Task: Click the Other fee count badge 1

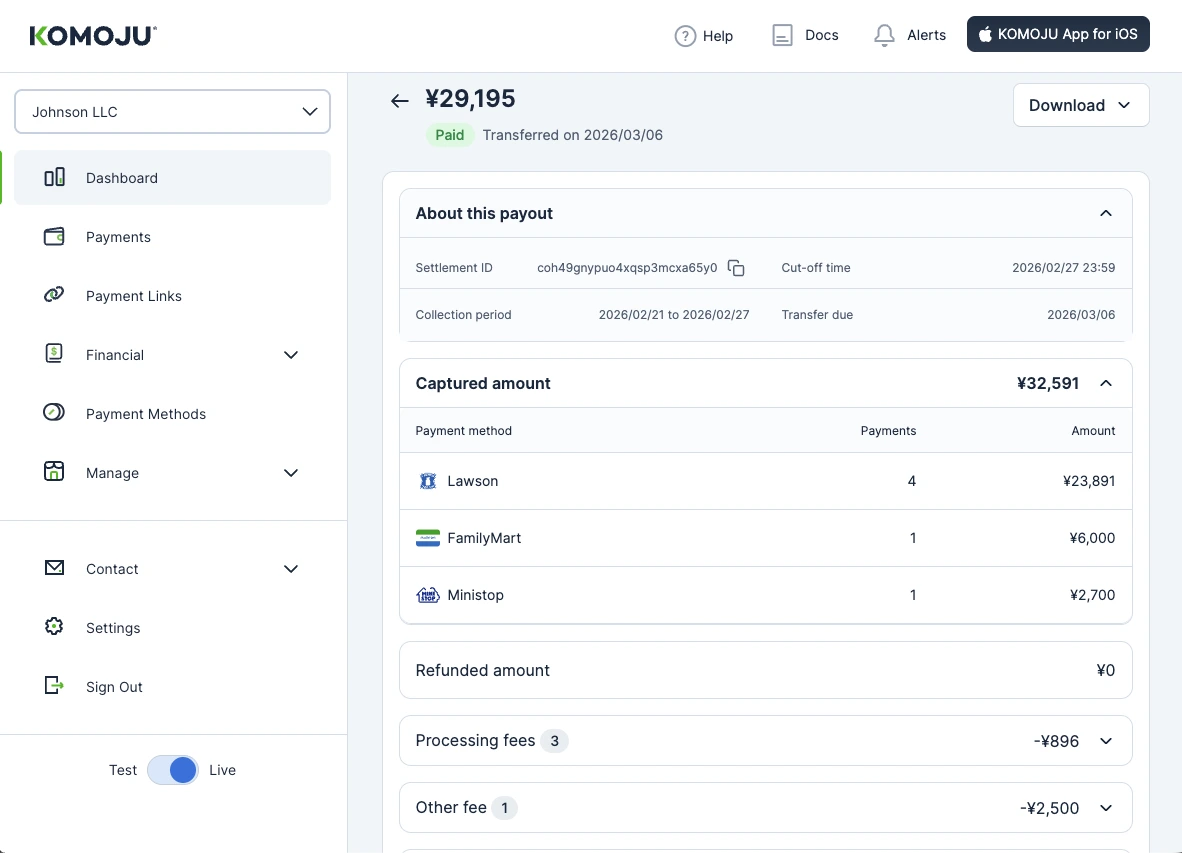Action: pos(504,808)
